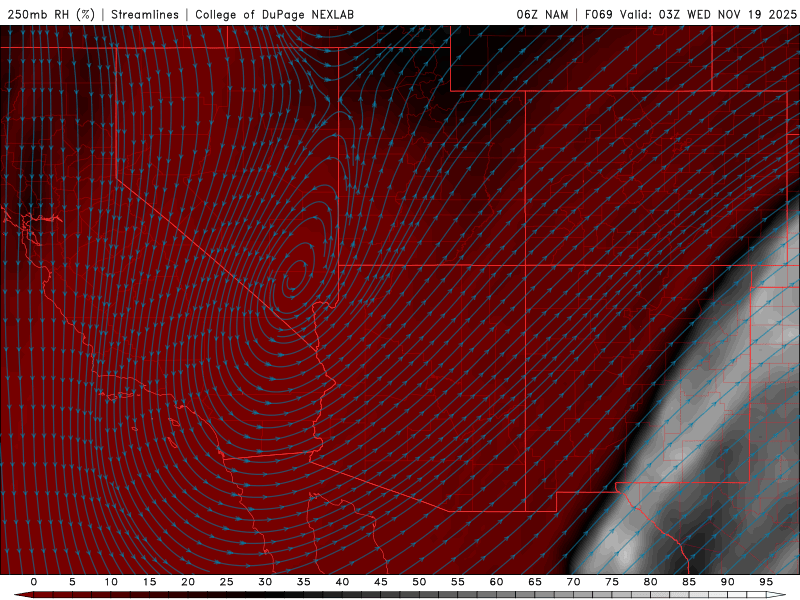Click the '10' colorbar scale label
800x600 pixels.
[111, 582]
